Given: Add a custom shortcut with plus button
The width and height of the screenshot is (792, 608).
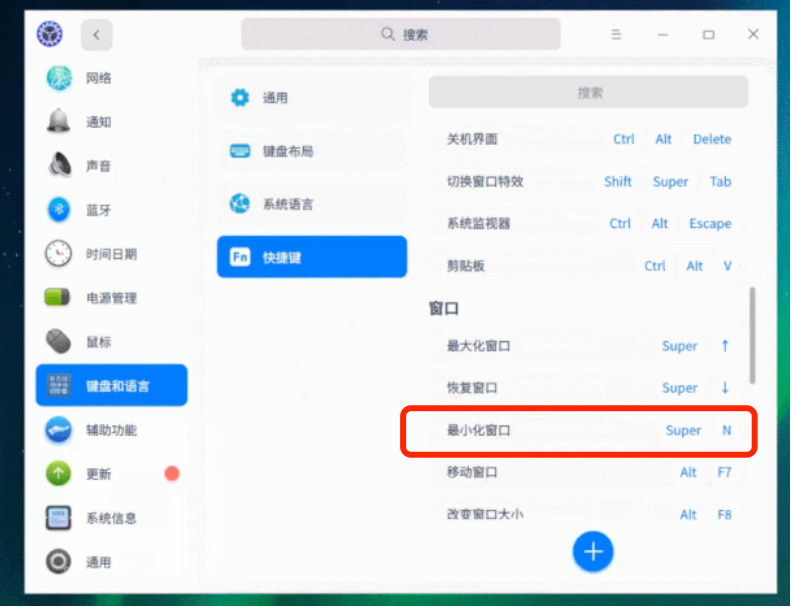Looking at the screenshot, I should coord(593,551).
